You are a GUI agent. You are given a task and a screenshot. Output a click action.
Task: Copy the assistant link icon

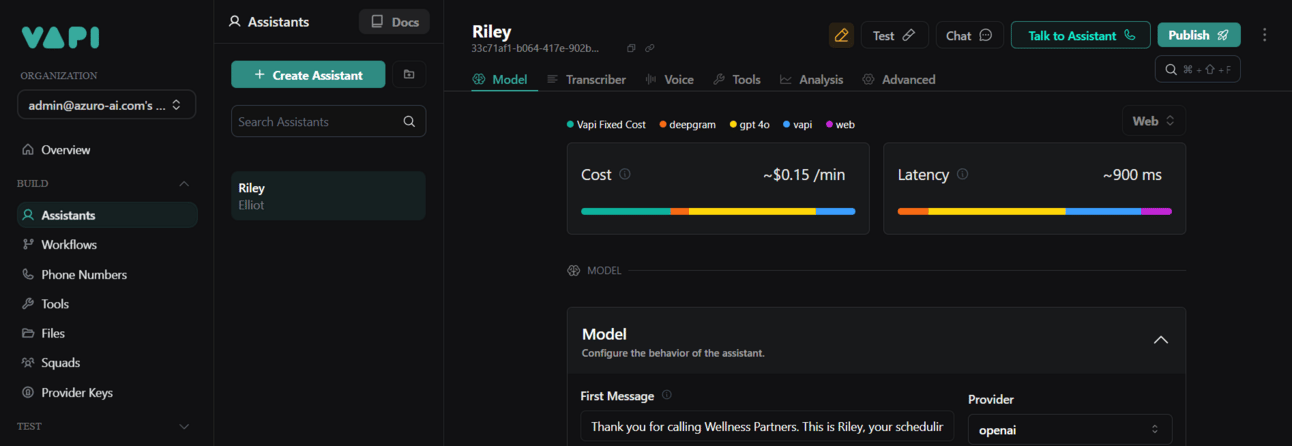point(649,48)
